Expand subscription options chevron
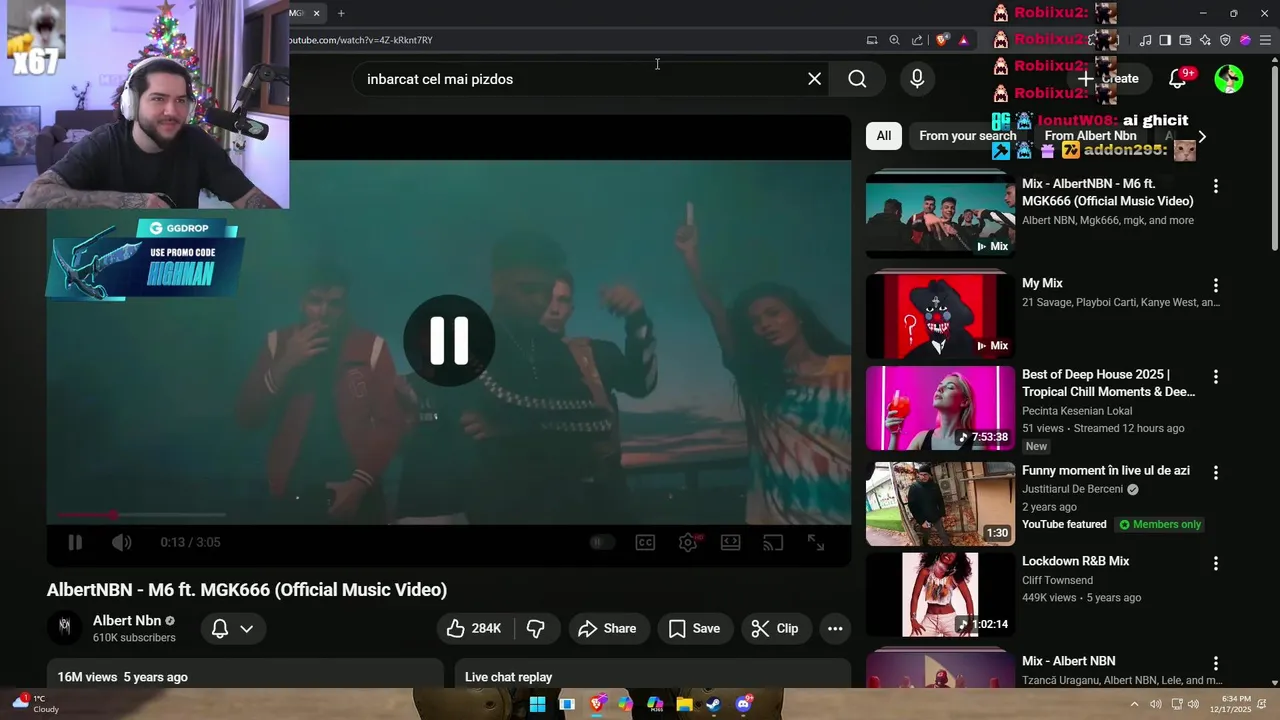This screenshot has width=1280, height=720. [x=247, y=628]
